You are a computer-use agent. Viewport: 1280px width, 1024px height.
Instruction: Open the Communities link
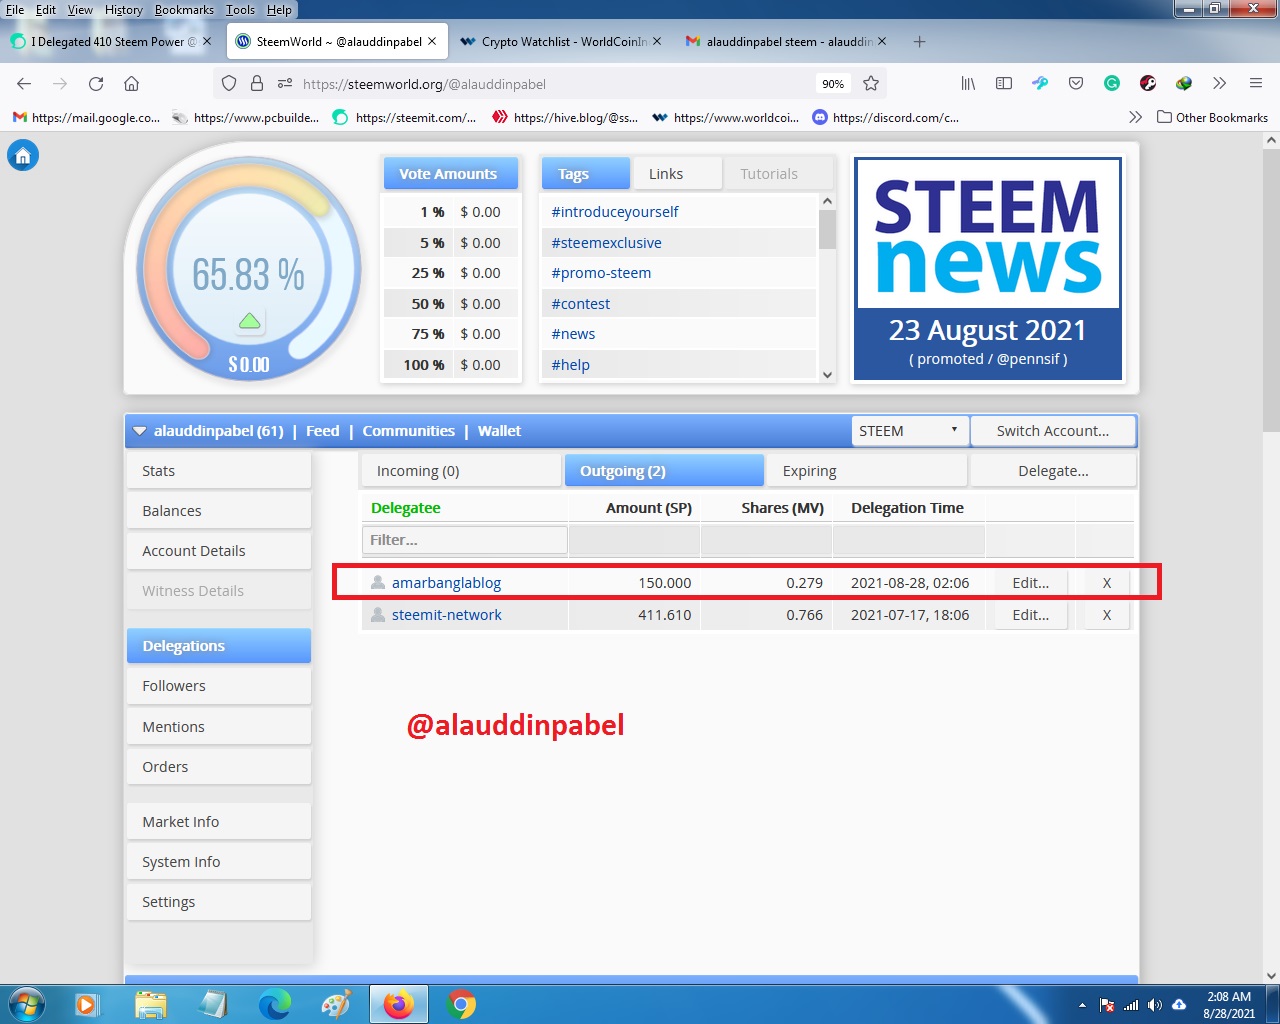point(408,431)
